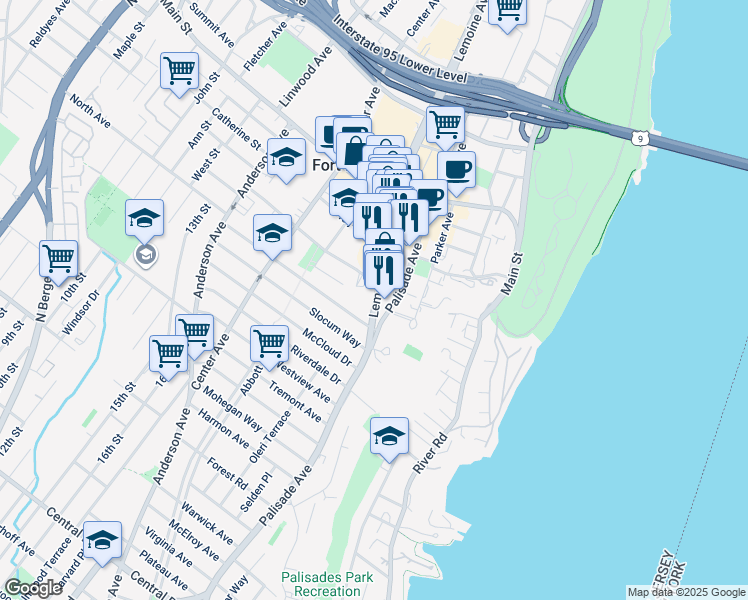The image size is (748, 600).
Task: Select the Reldyes Ave street label
Action: [50, 24]
